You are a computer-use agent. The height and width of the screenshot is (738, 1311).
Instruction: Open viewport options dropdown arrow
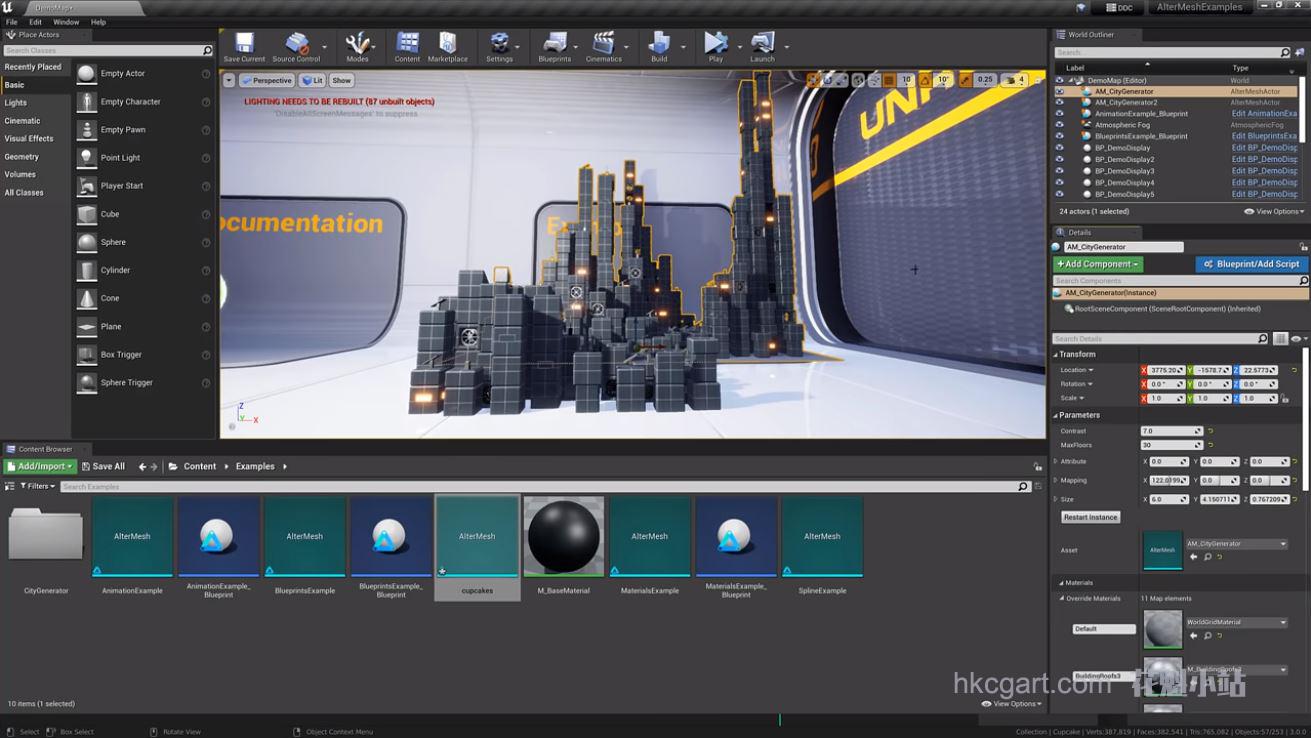point(229,80)
